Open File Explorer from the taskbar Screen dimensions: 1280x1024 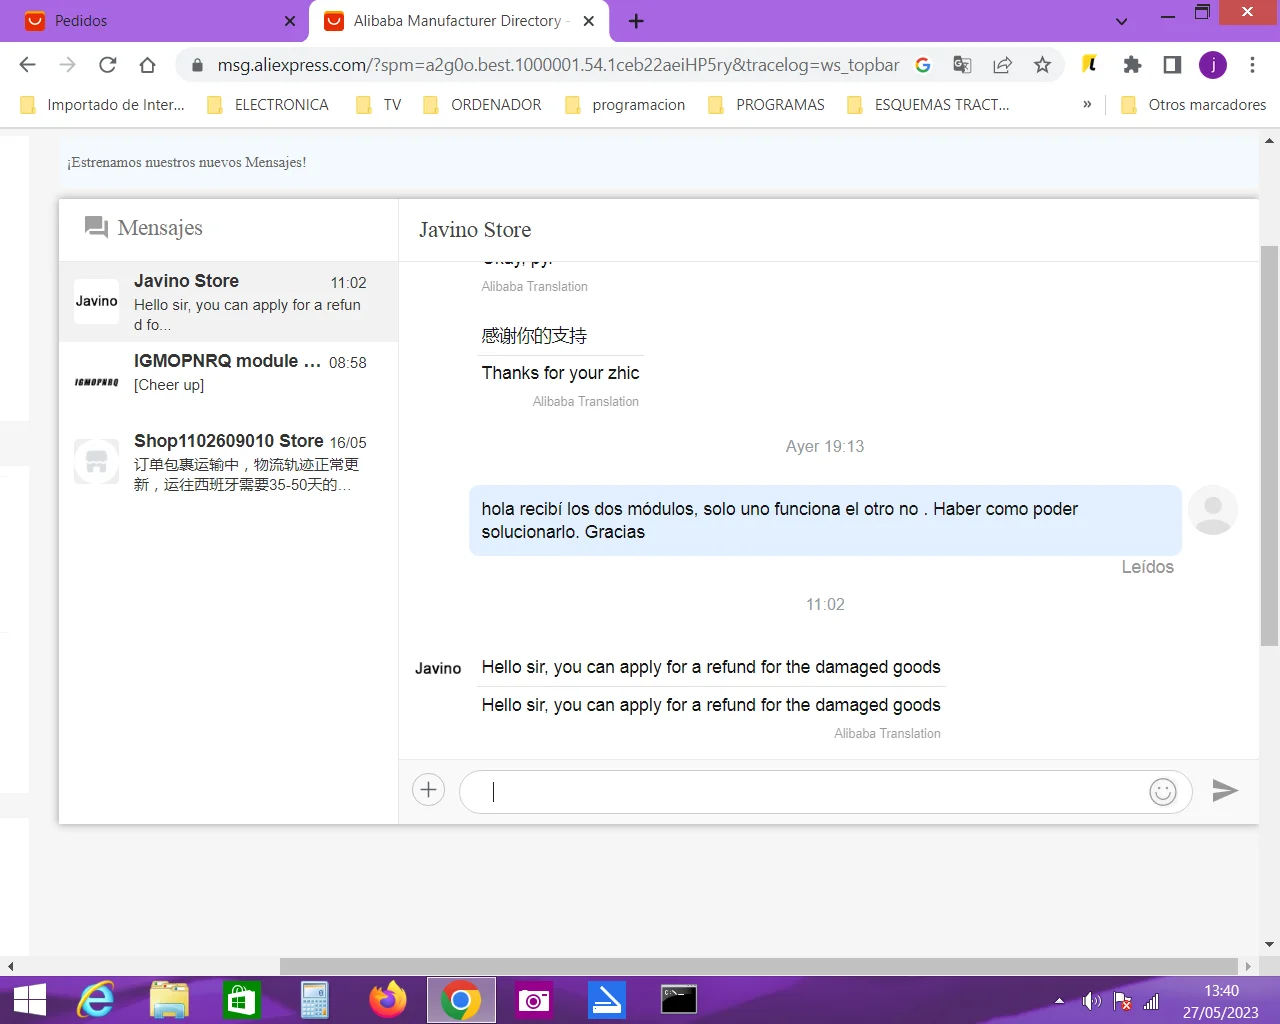(169, 1000)
